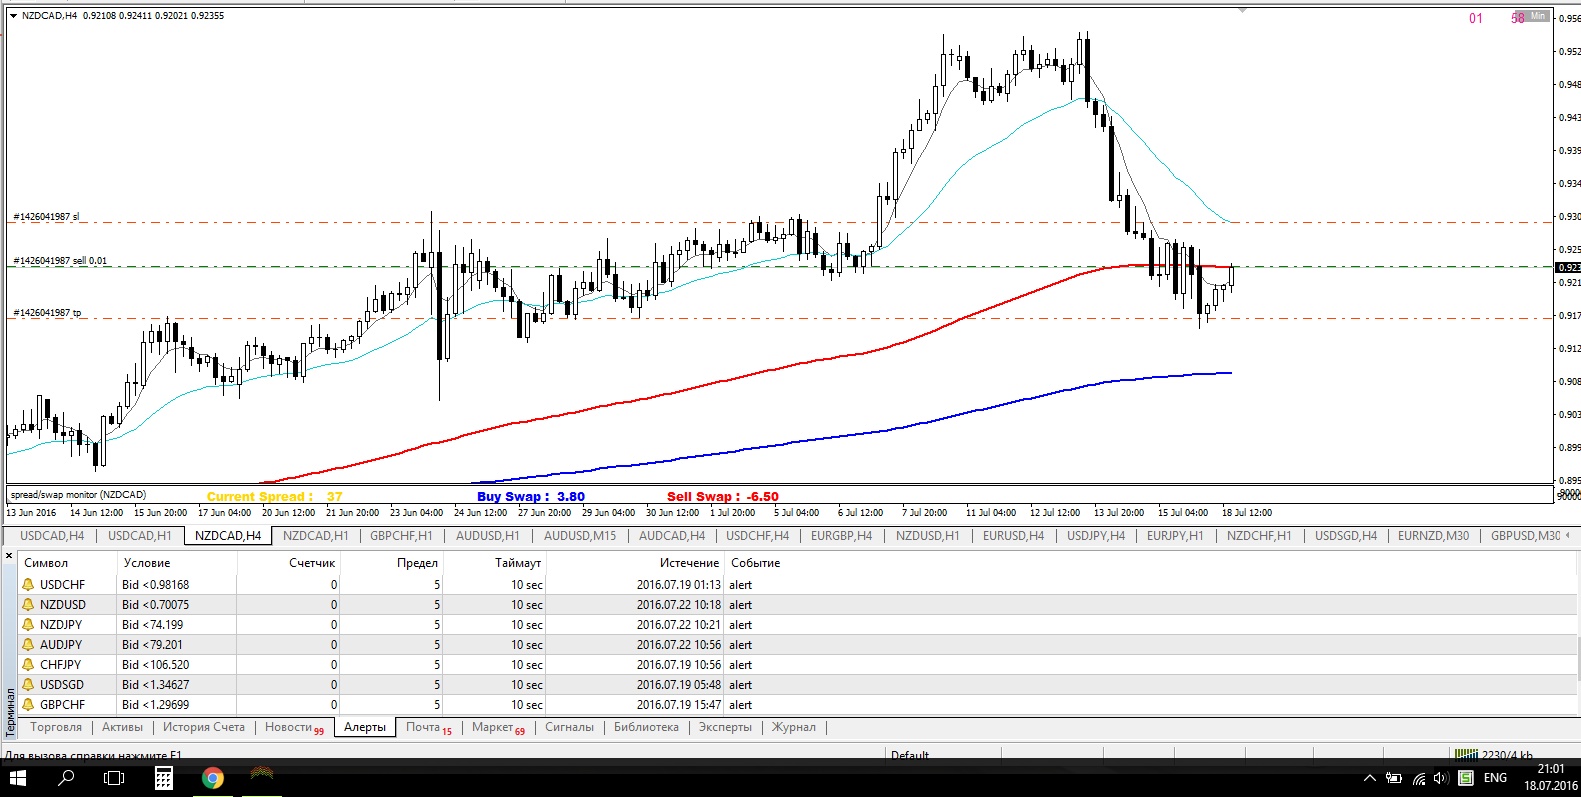Open the Маркет terminal tab
This screenshot has width=1581, height=797.
[498, 728]
